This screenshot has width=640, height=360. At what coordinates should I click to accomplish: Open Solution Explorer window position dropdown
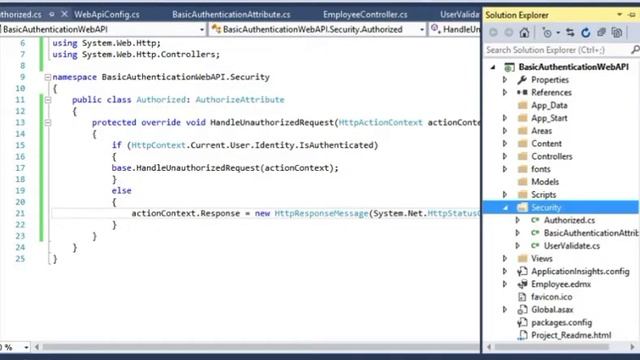click(620, 15)
